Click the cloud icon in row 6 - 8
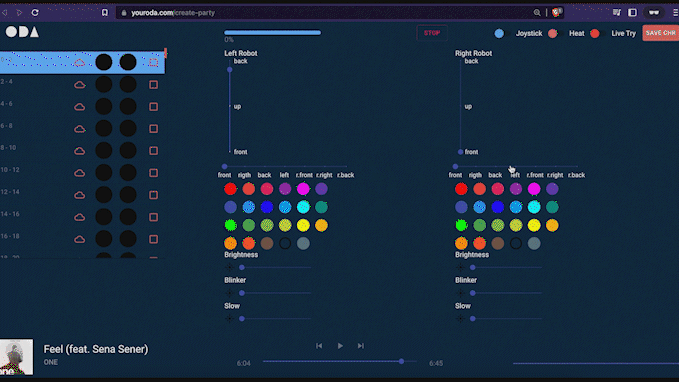Viewport: 680px width, 382px height. [x=80, y=129]
